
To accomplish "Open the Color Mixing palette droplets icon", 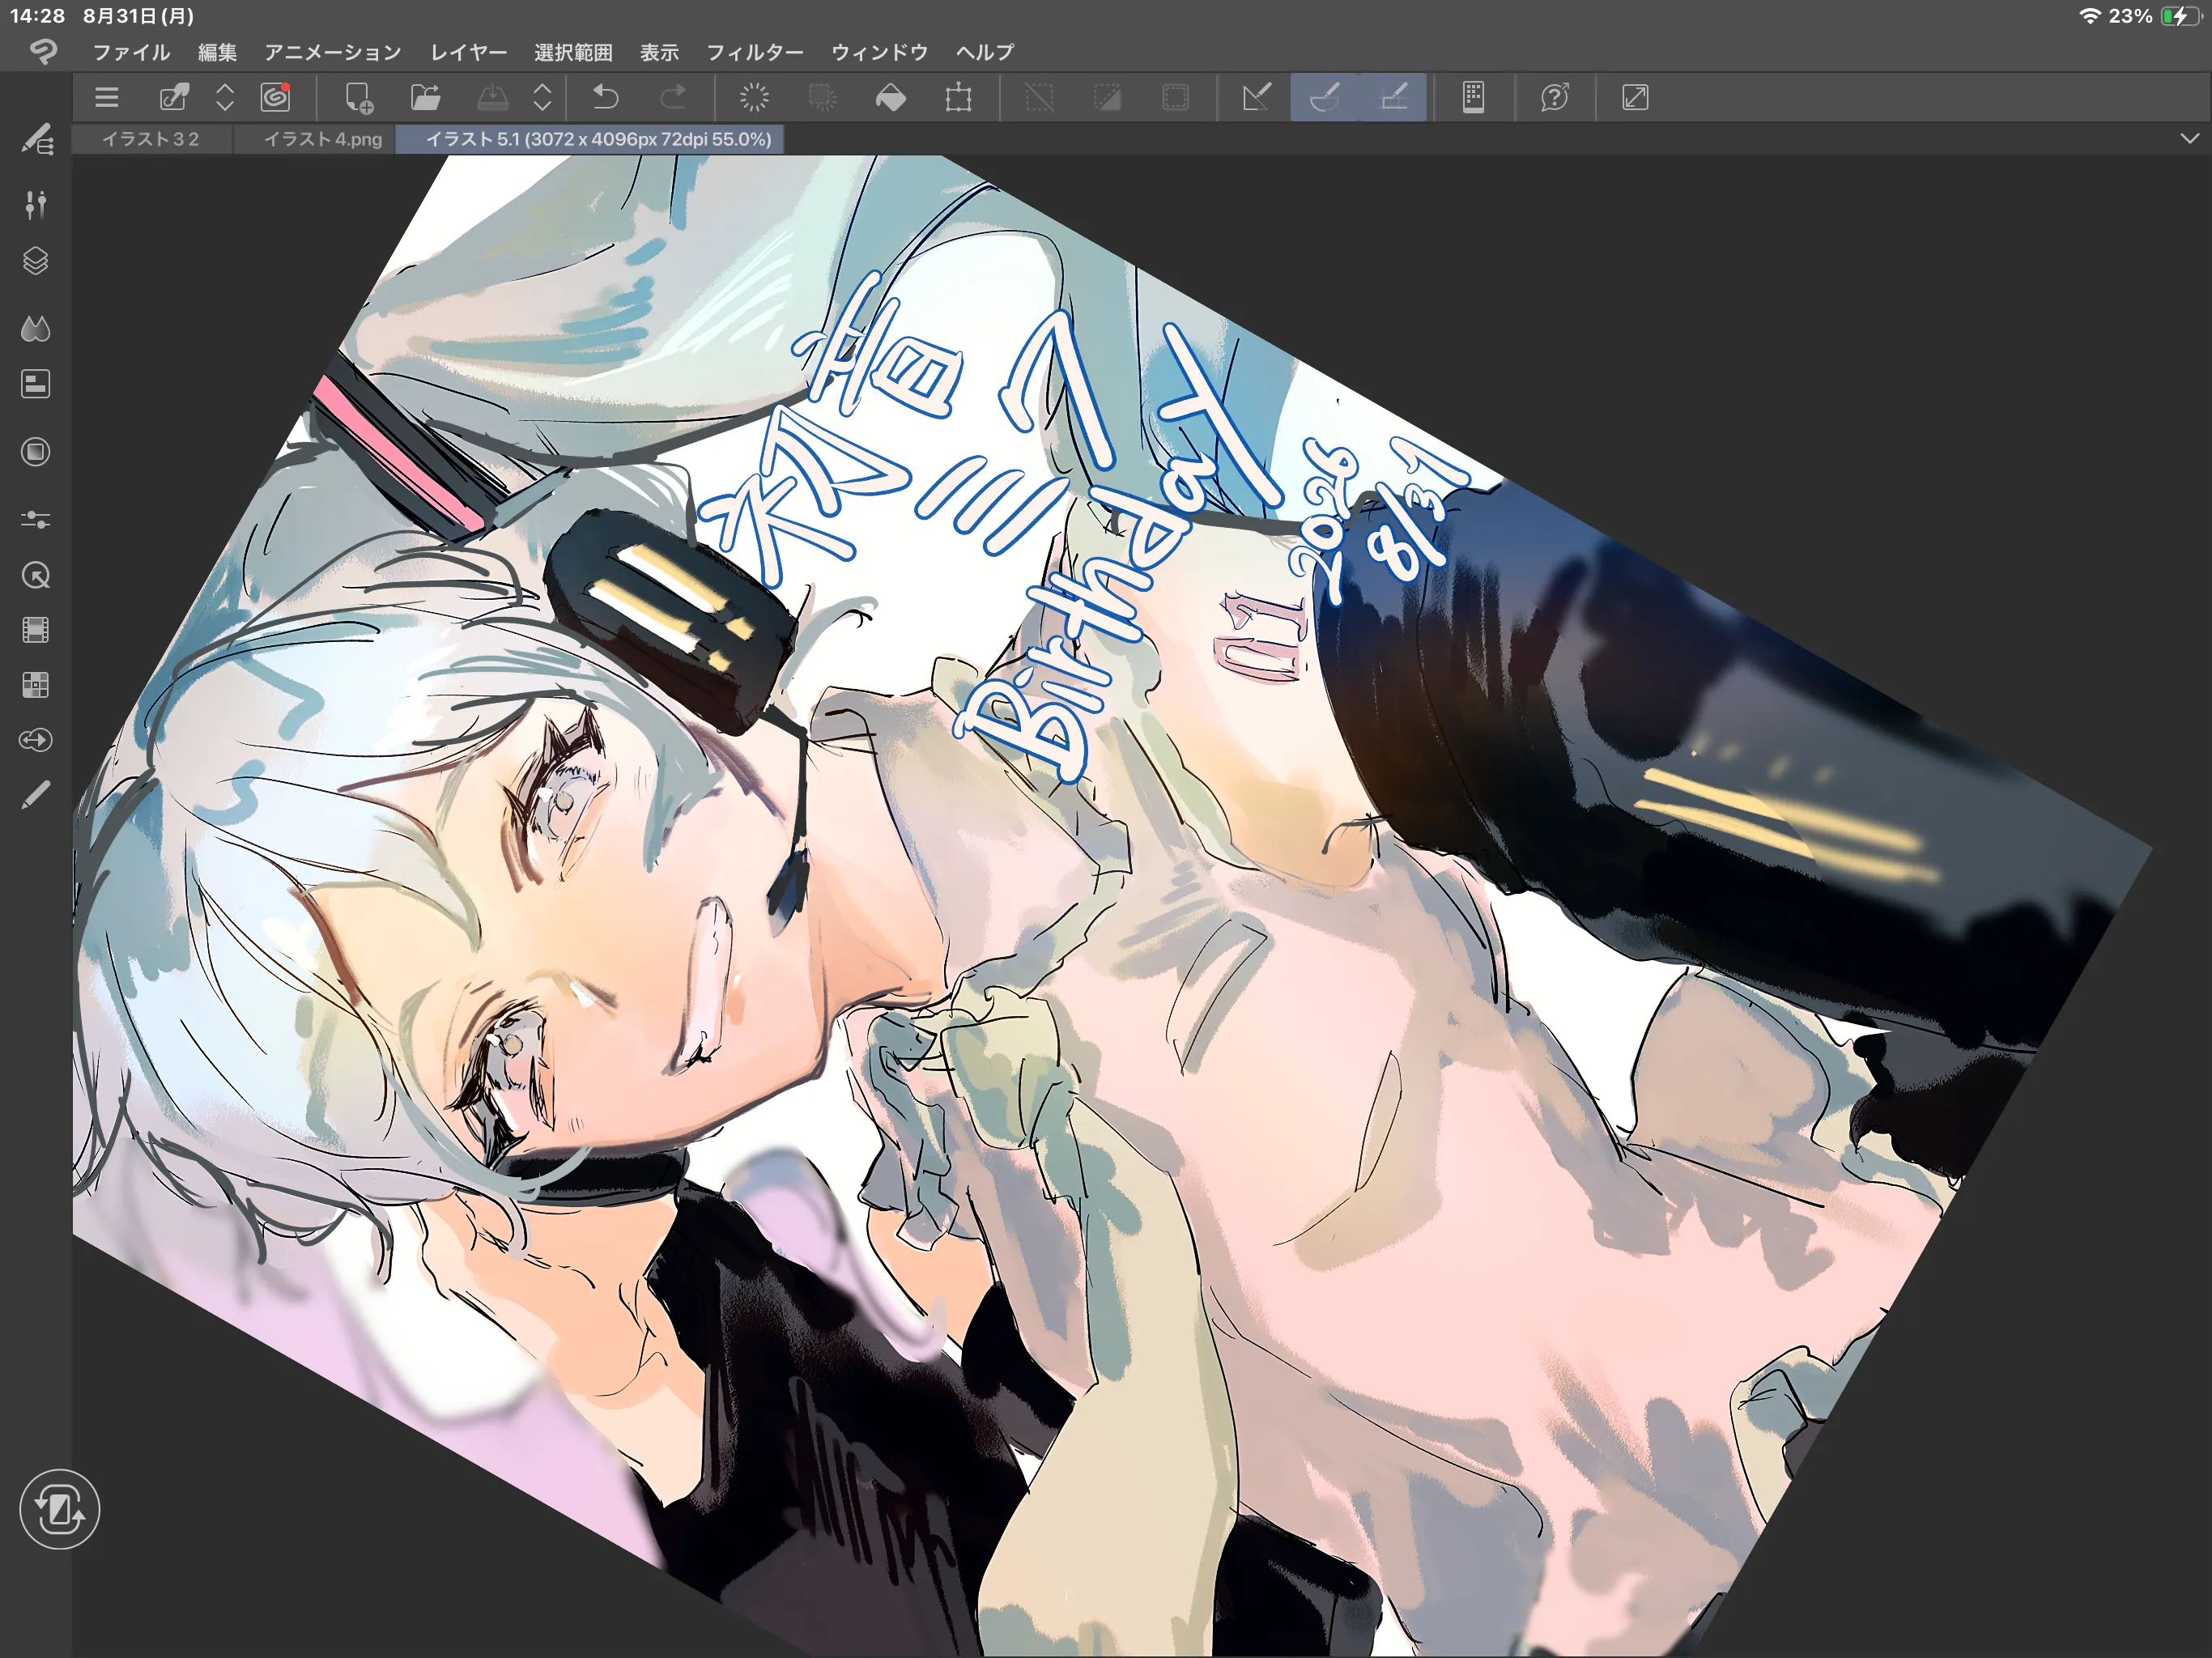I will (x=36, y=328).
